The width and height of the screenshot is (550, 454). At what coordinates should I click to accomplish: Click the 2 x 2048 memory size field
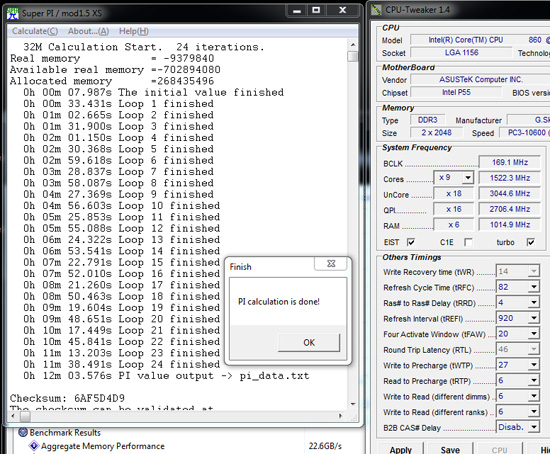436,133
